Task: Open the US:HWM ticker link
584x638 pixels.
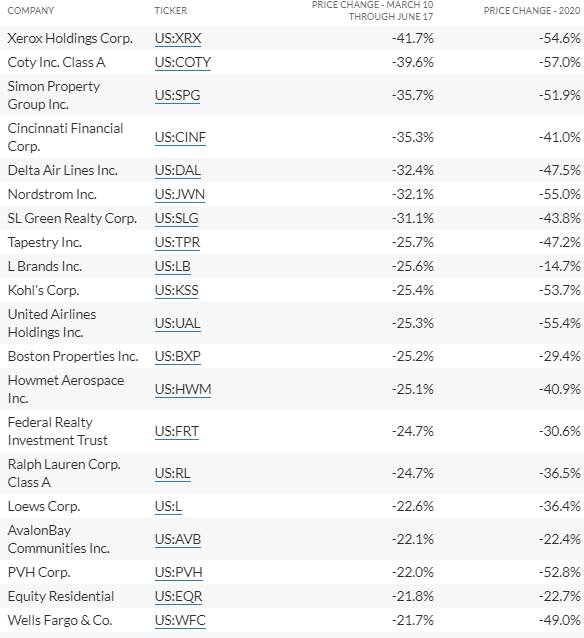Action: click(183, 389)
